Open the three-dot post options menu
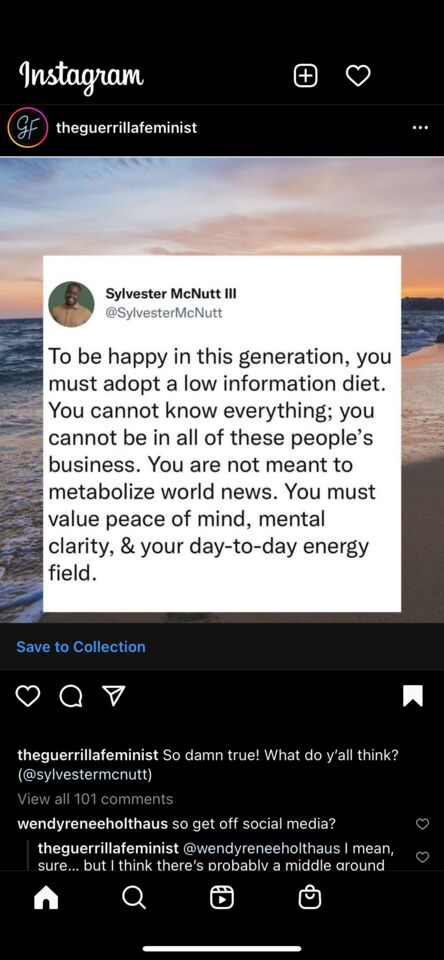The width and height of the screenshot is (444, 960). (420, 128)
